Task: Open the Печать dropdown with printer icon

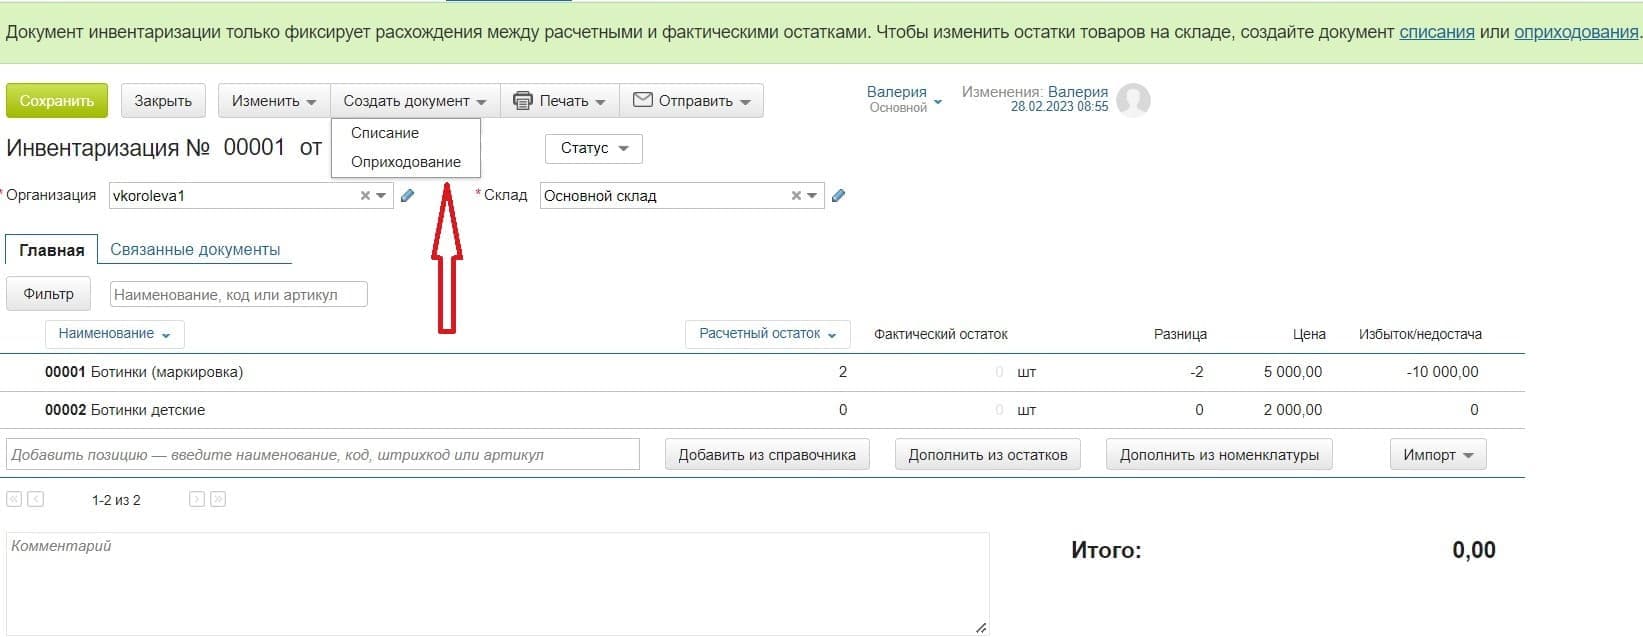Action: (x=559, y=101)
